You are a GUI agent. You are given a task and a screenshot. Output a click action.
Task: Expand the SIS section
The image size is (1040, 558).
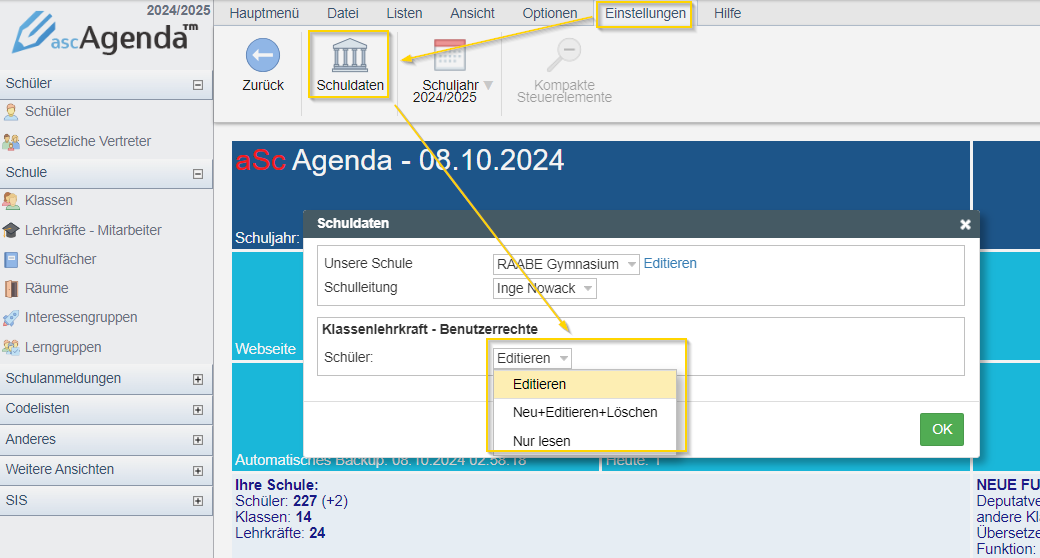pos(198,502)
